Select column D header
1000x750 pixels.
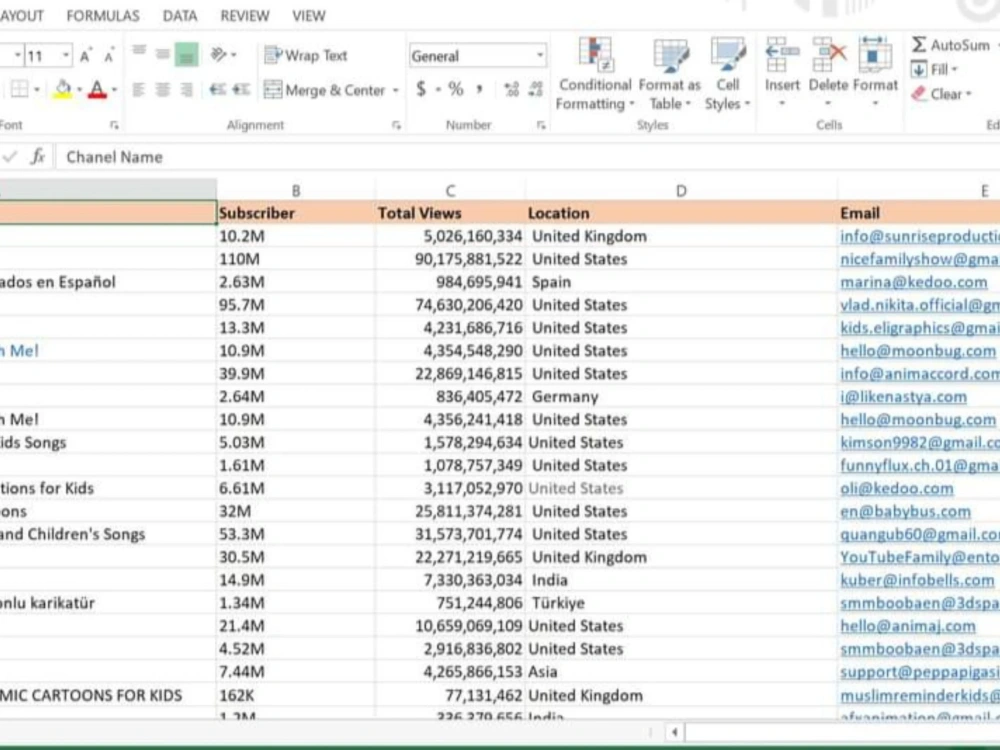coord(681,191)
